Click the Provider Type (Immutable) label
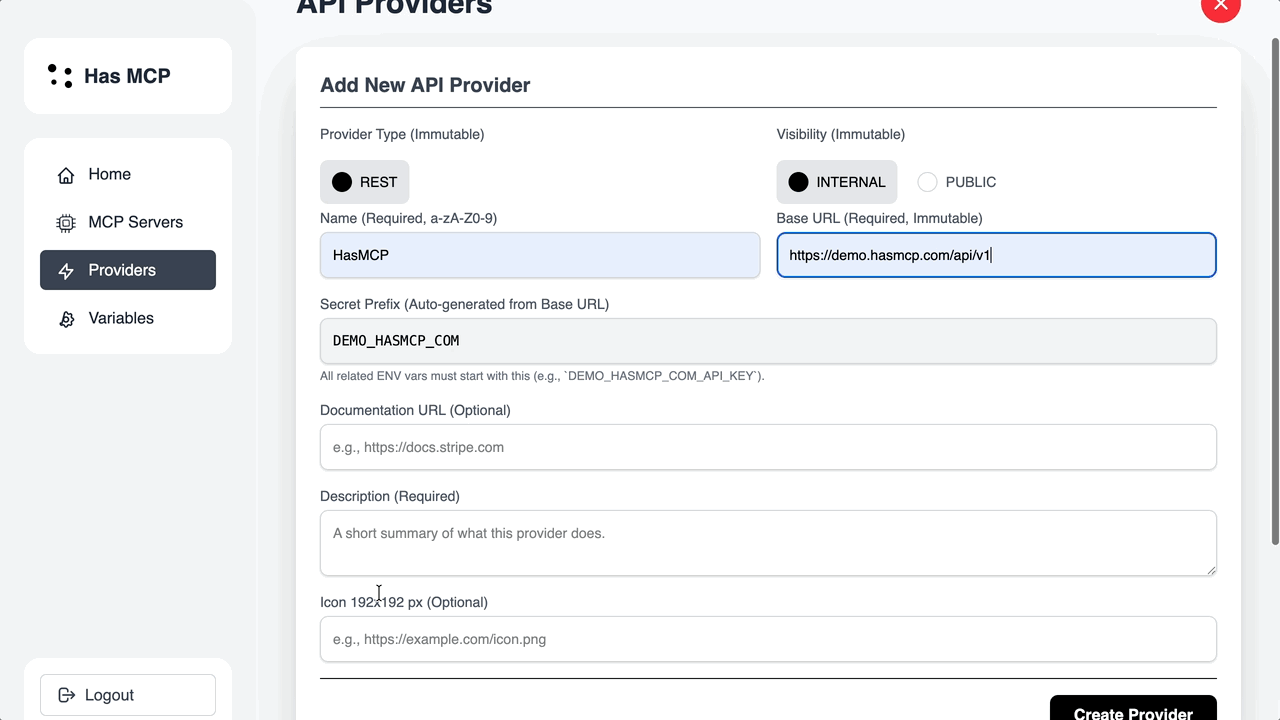The image size is (1280, 720). pos(402,134)
